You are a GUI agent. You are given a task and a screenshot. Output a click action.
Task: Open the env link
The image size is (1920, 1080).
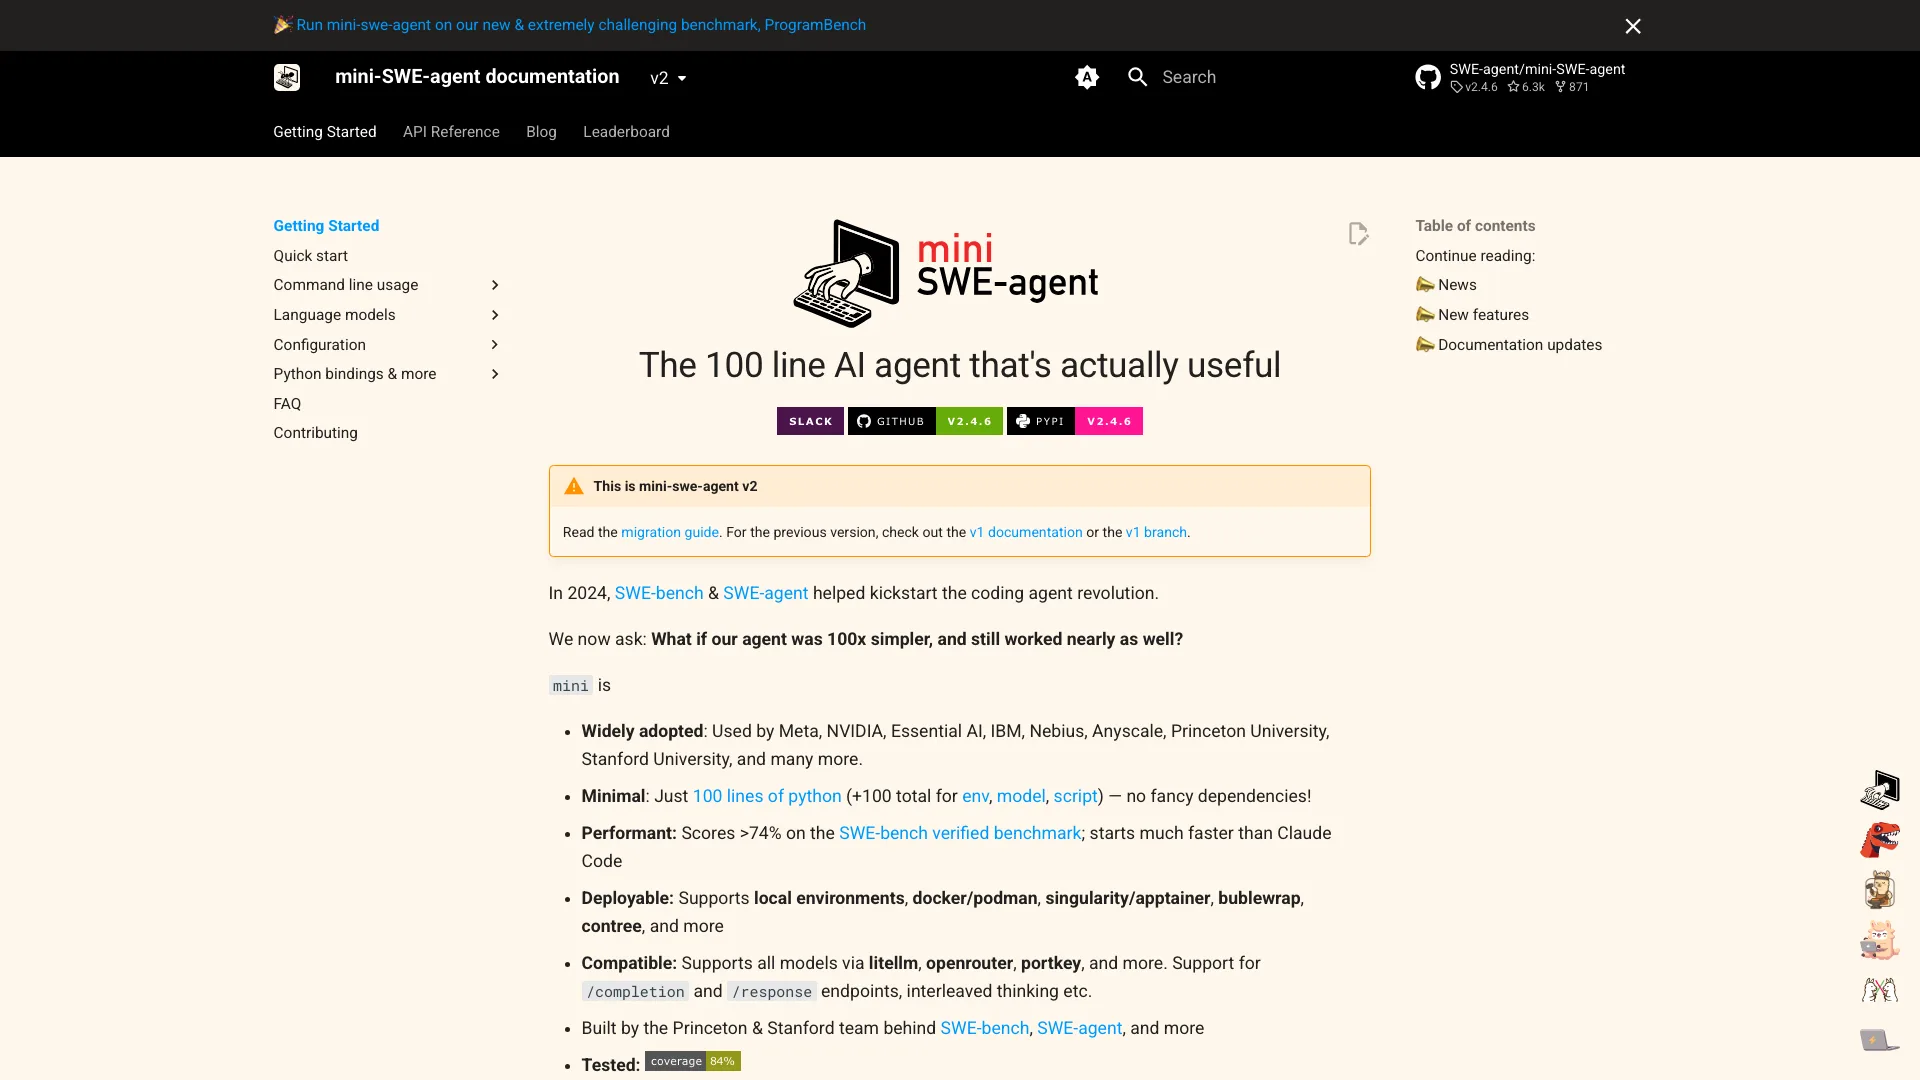pos(975,796)
